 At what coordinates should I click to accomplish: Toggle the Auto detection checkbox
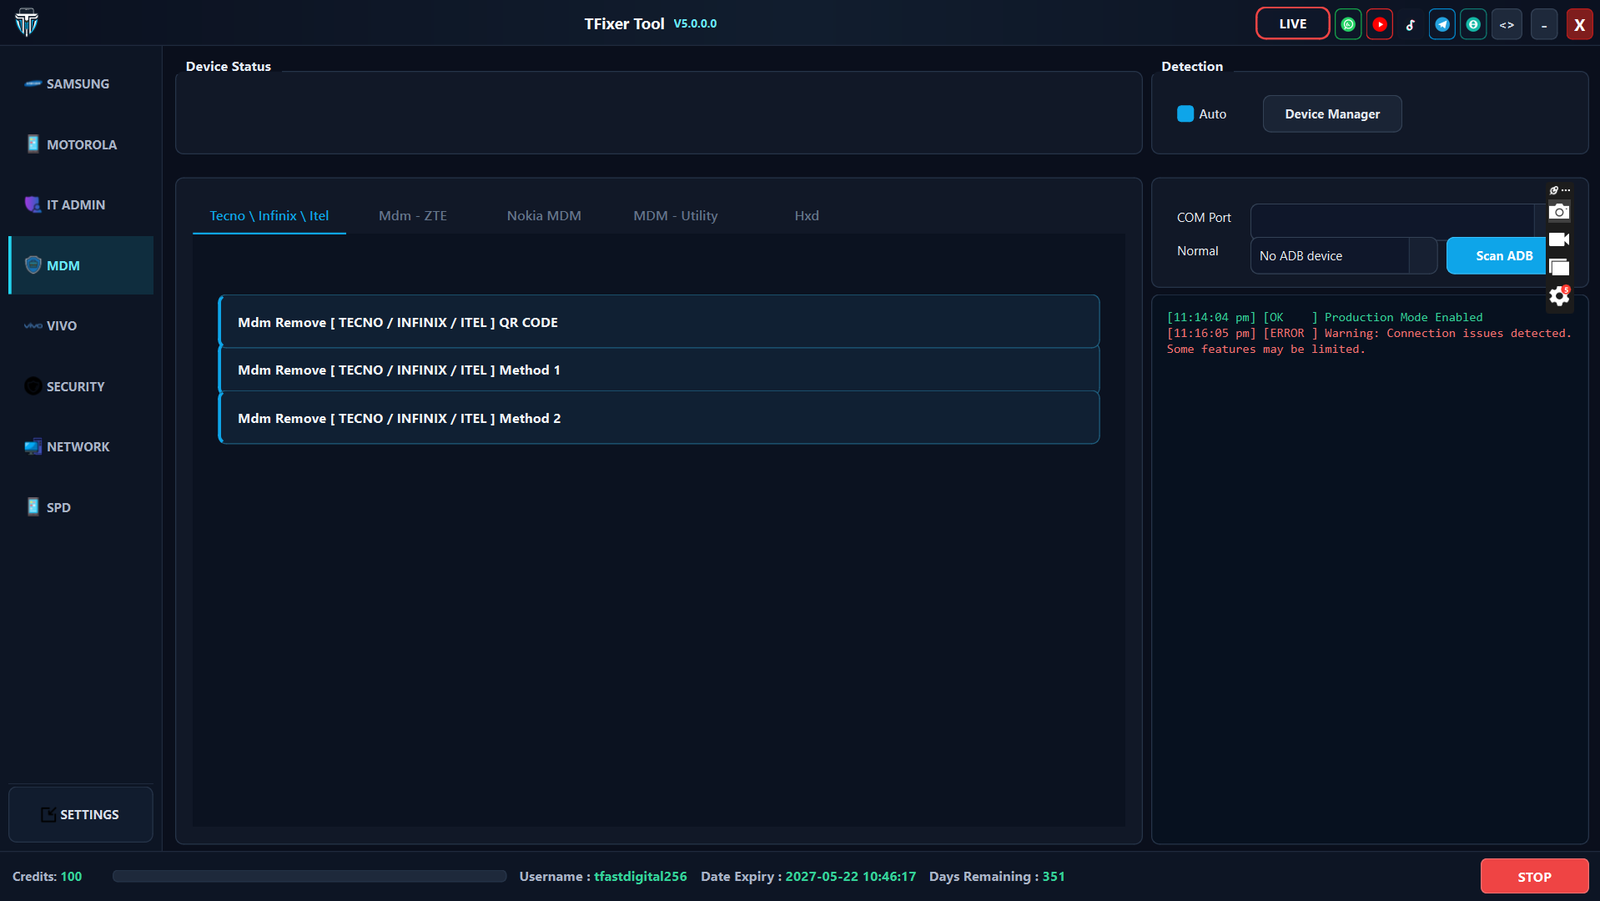click(1185, 114)
